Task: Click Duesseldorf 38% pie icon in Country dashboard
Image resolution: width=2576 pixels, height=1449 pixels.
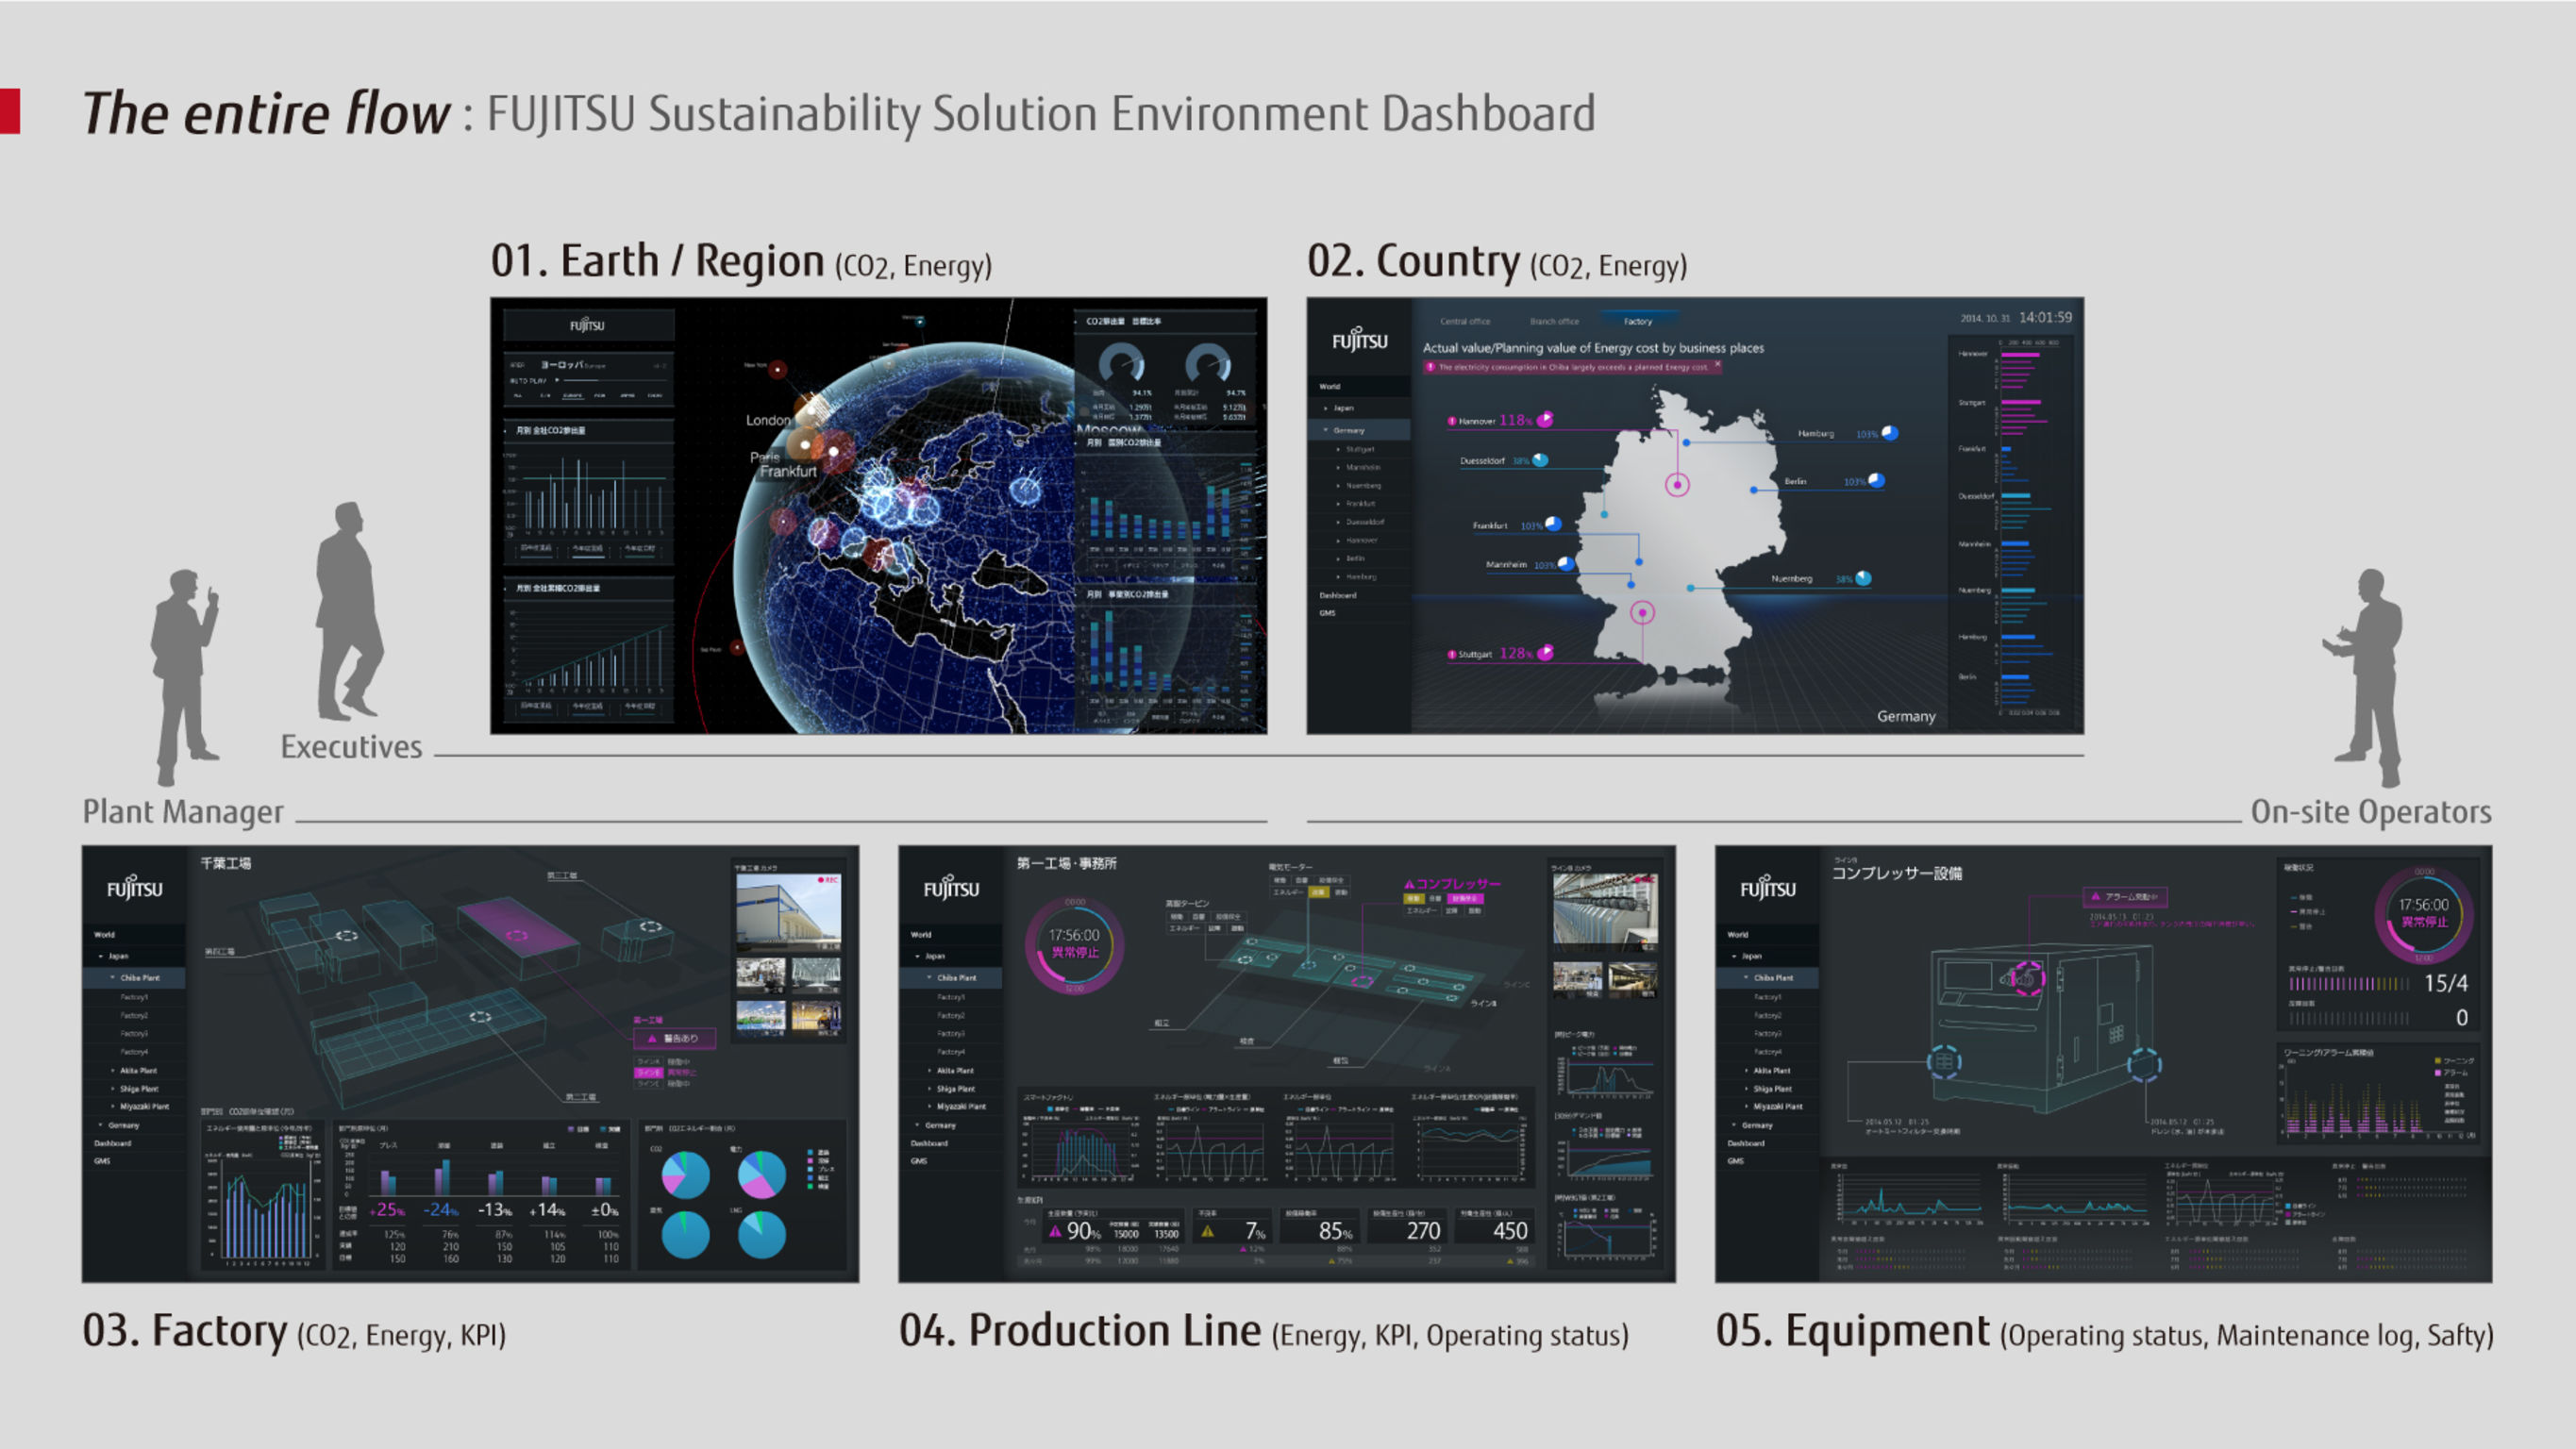Action: click(x=1541, y=460)
